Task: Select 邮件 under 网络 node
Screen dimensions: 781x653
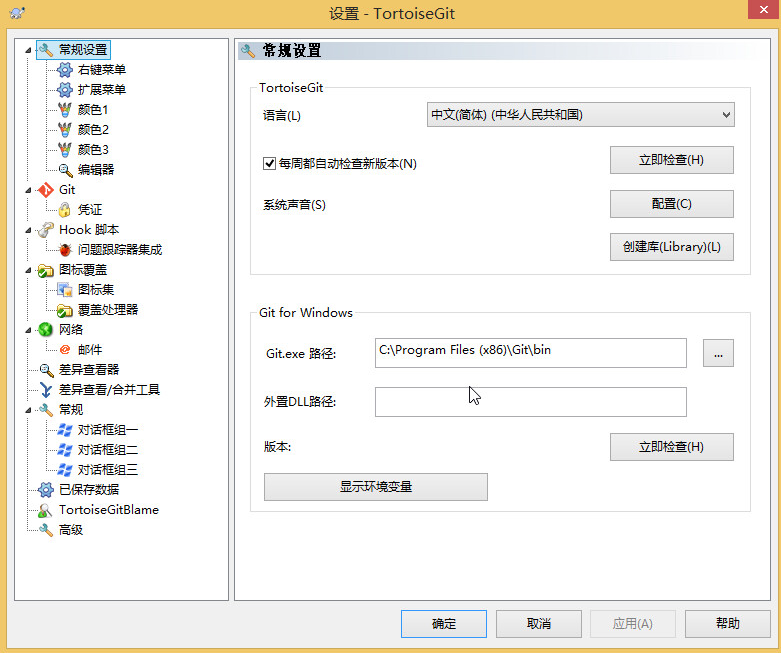Action: (x=90, y=350)
